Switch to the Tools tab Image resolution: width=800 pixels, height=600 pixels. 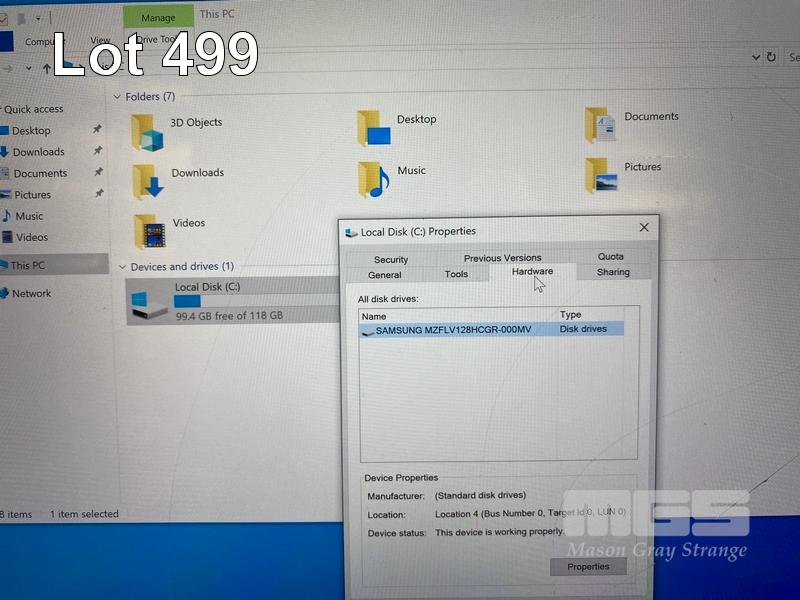tap(456, 274)
